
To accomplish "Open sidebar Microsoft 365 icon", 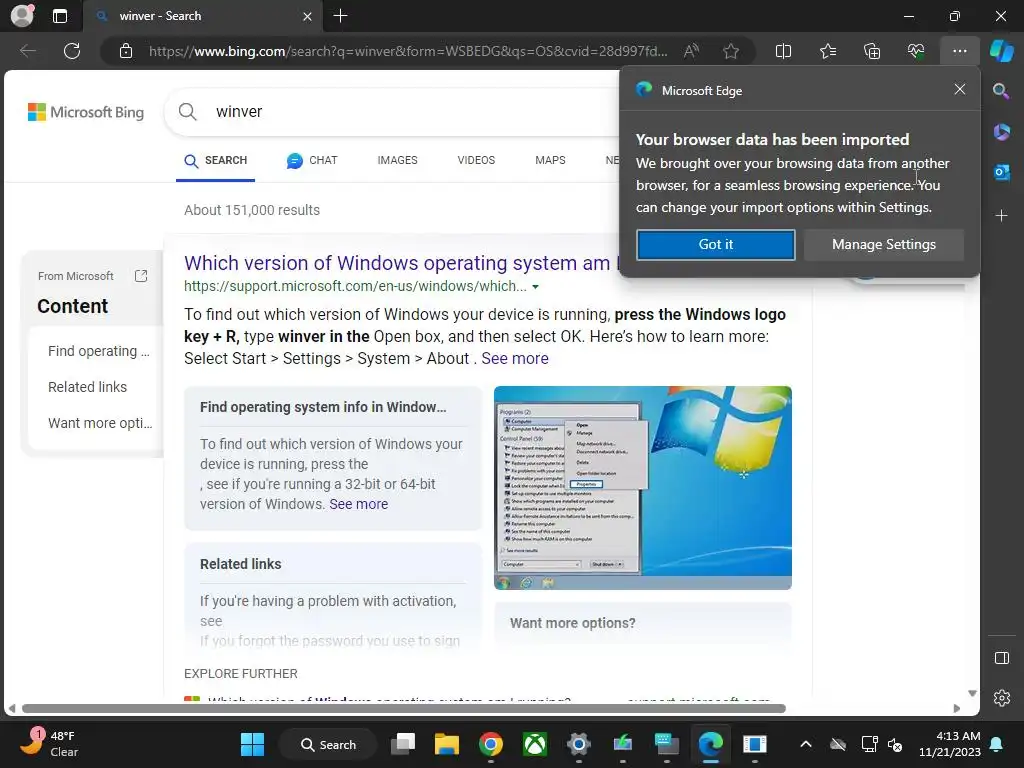I will pos(1001,132).
